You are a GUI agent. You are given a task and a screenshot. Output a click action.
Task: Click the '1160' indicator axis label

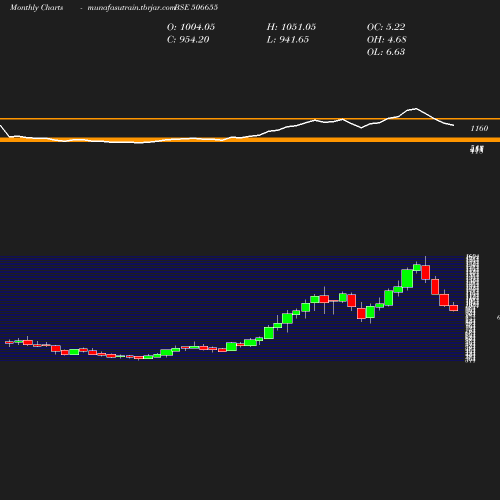(x=479, y=128)
